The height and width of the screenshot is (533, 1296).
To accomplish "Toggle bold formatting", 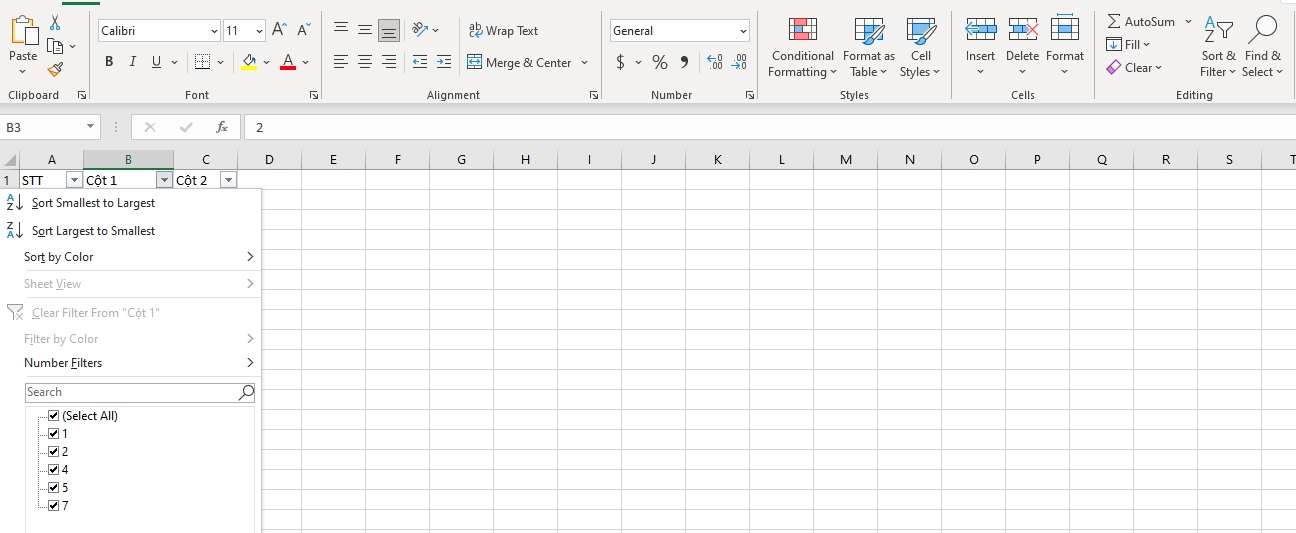I will point(109,62).
